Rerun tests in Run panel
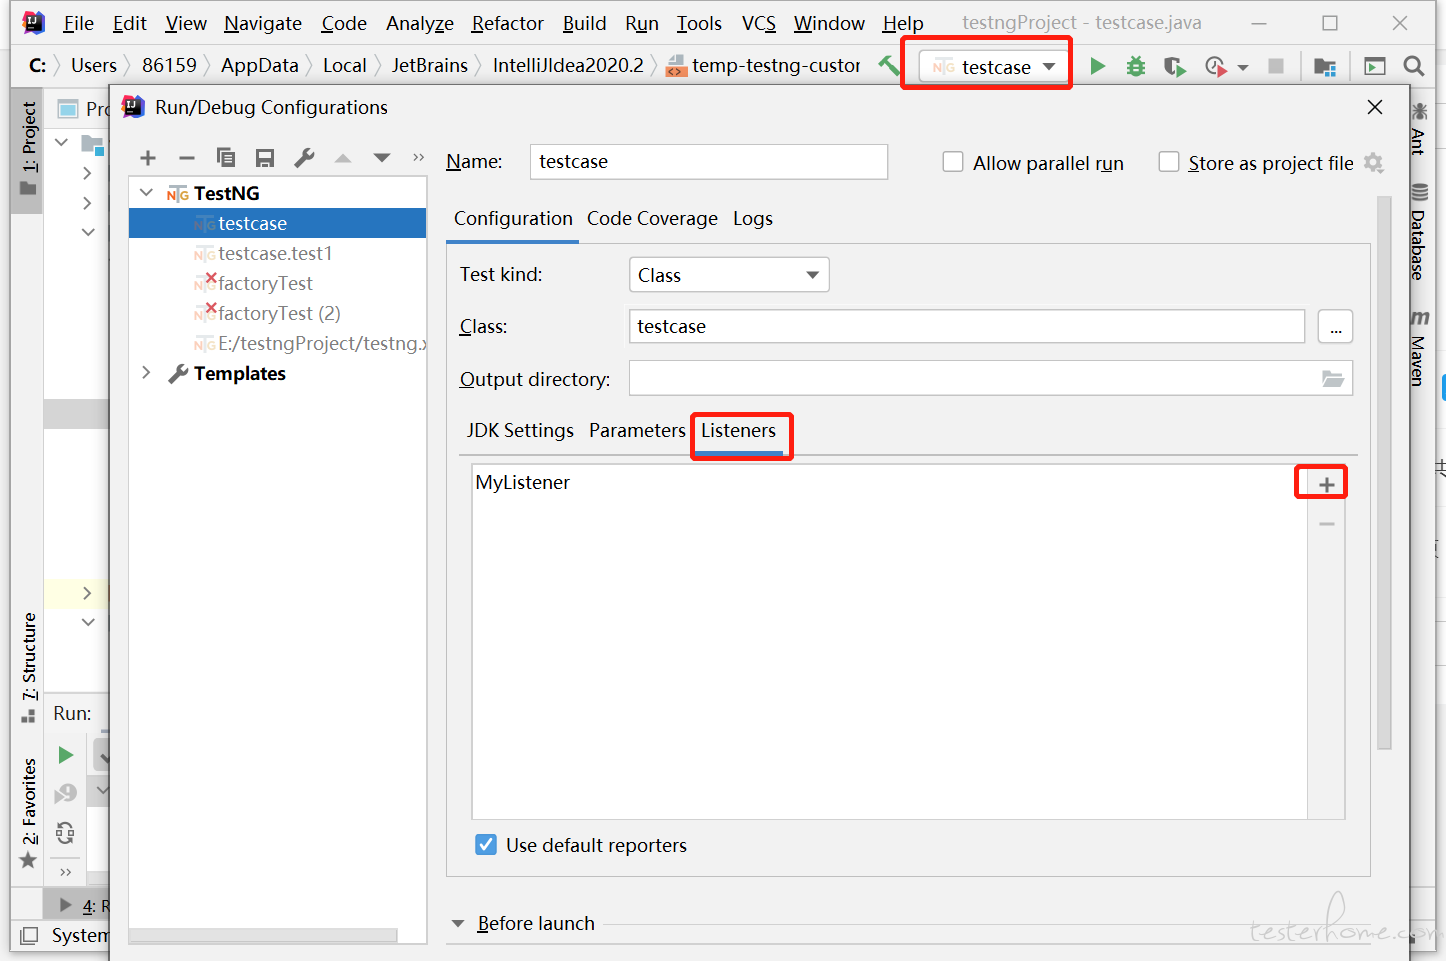 [66, 755]
